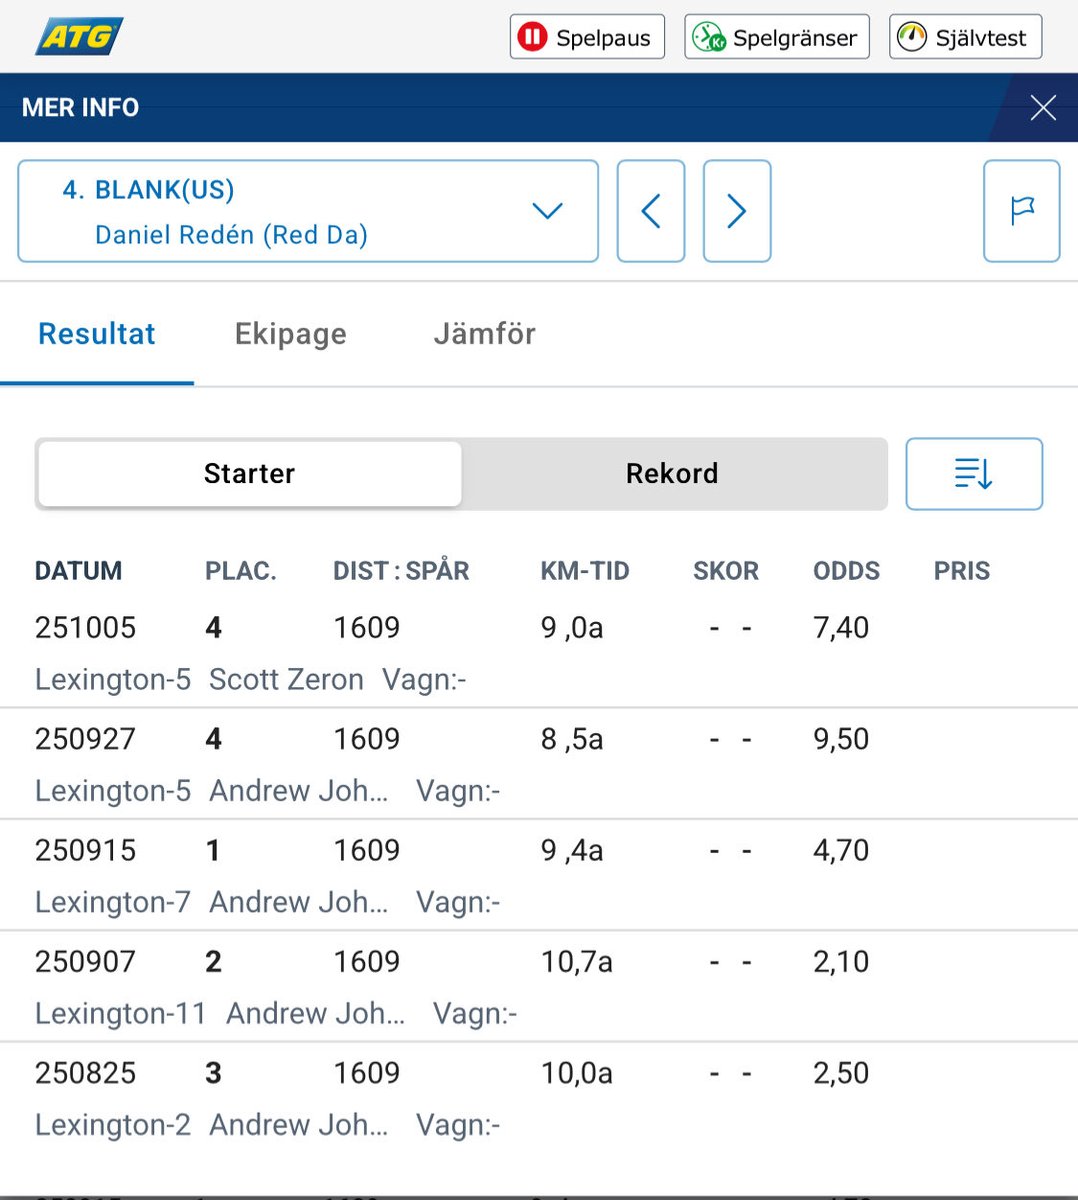
Task: Expand the horse selector dropdown for Blank(US)
Action: click(308, 211)
